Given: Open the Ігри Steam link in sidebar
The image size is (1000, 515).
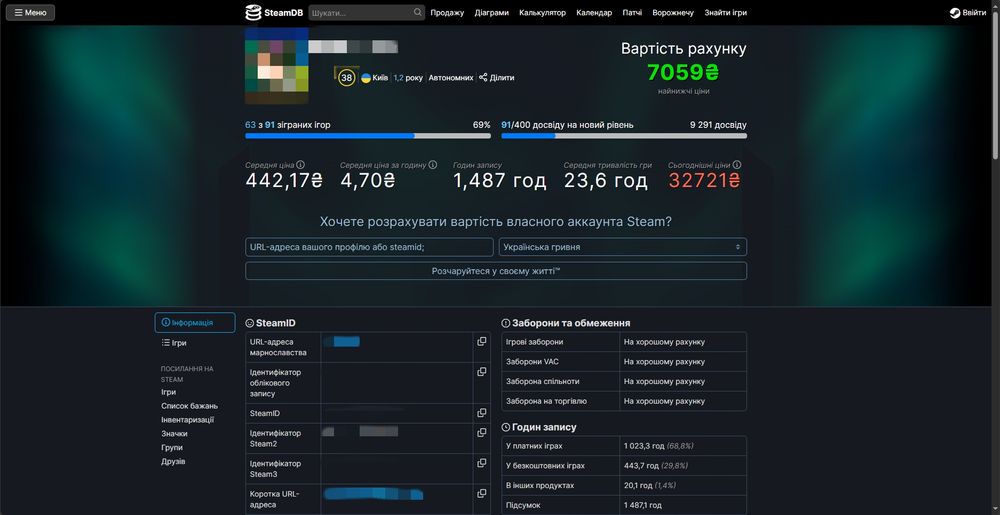Looking at the screenshot, I should [168, 392].
